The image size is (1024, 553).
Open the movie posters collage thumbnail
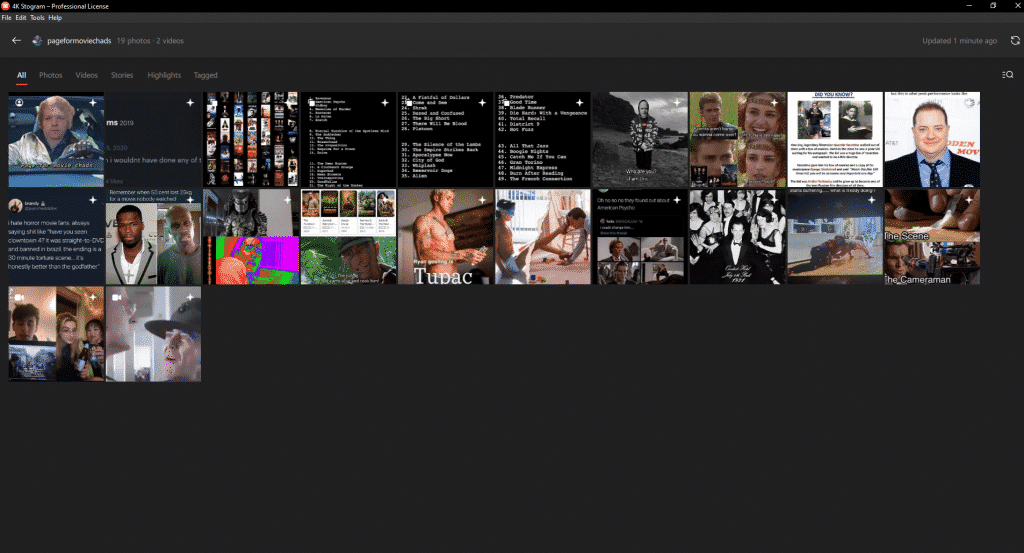pyautogui.click(x=251, y=140)
